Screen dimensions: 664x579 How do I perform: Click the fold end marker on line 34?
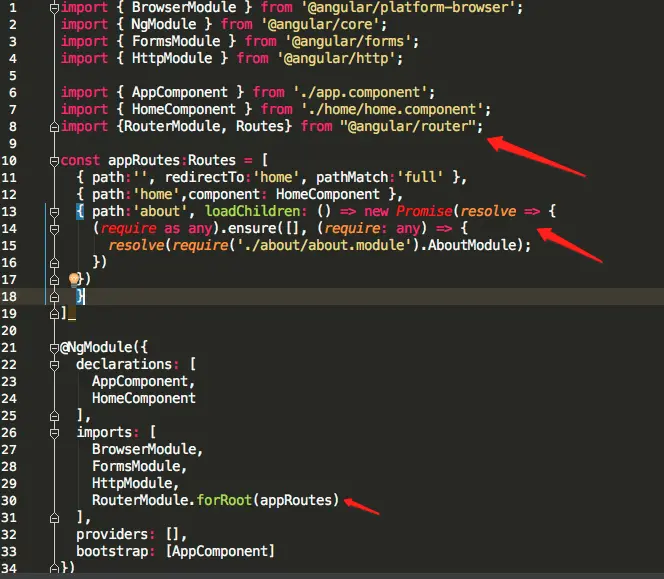(x=54, y=568)
